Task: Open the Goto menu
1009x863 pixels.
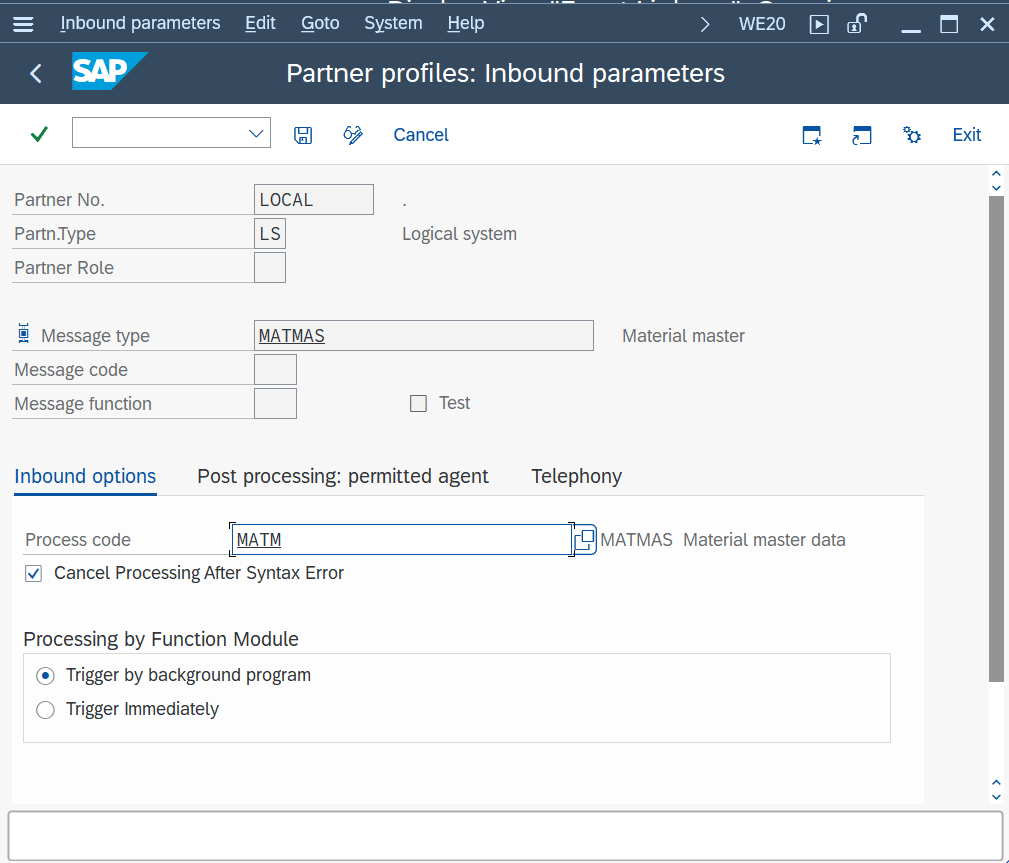Action: (320, 23)
